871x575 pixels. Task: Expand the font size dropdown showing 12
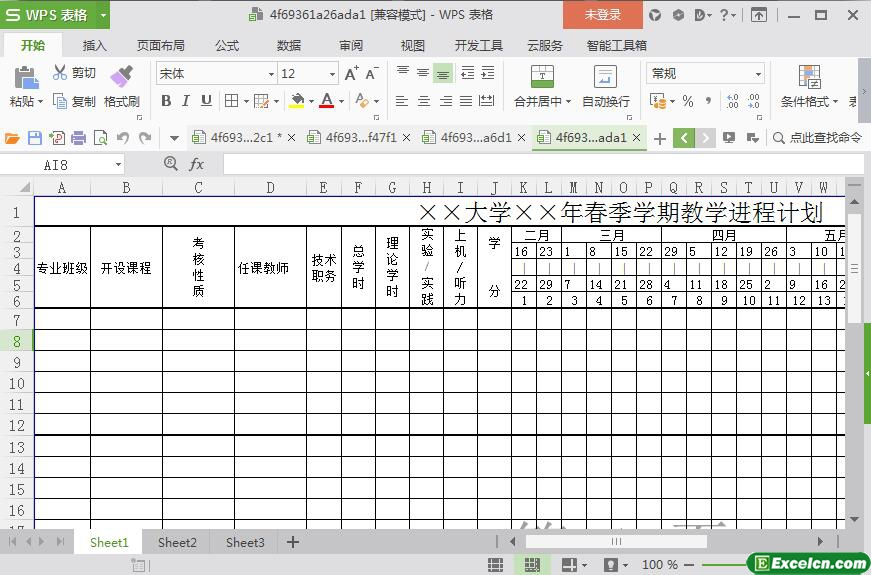(x=332, y=74)
